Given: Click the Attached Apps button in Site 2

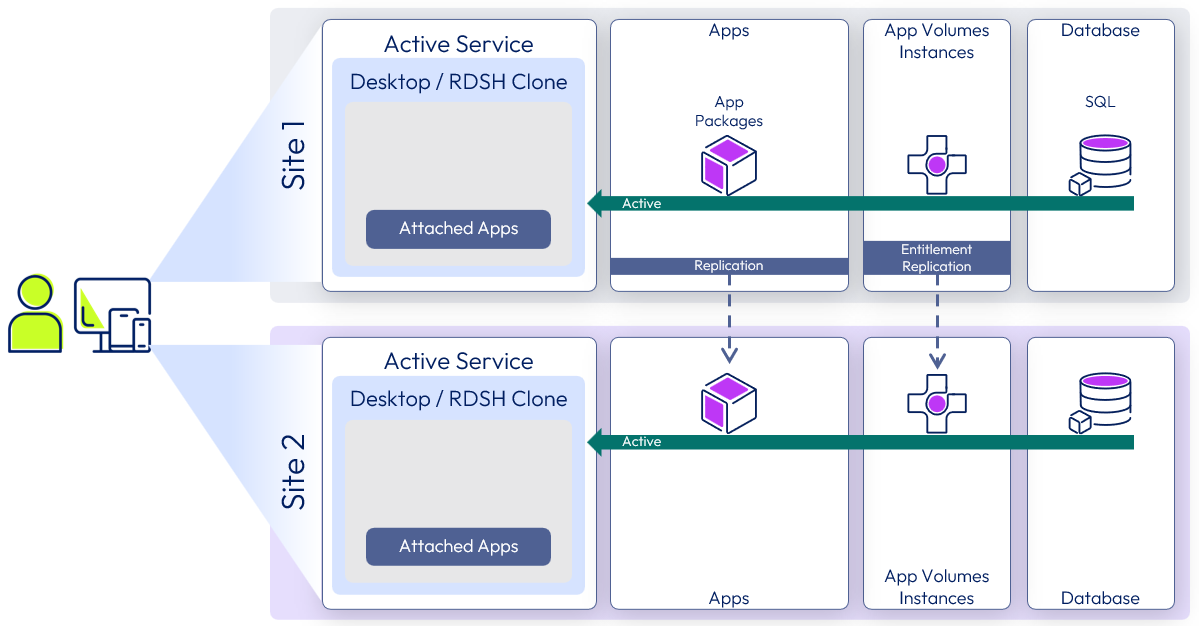Looking at the screenshot, I should [x=458, y=546].
